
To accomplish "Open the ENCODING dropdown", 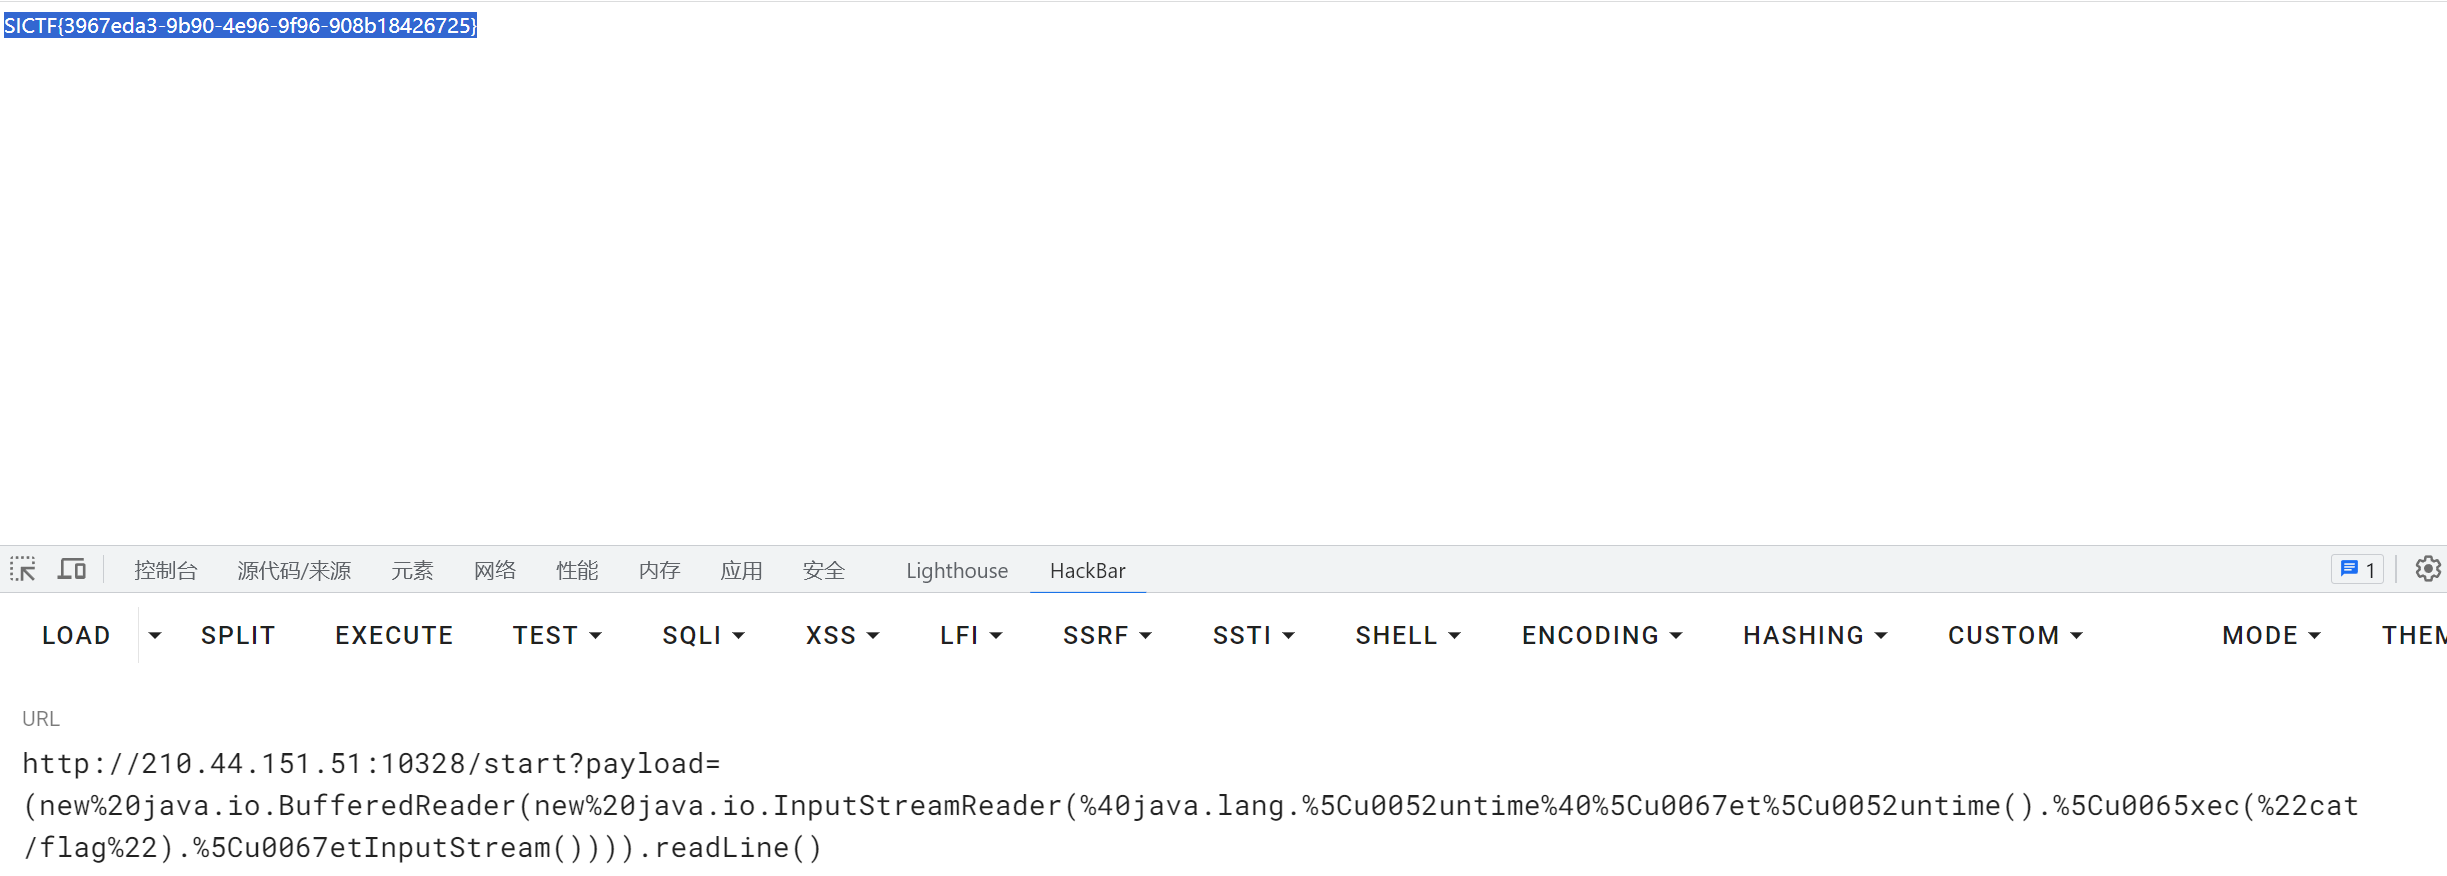I will tap(1601, 636).
